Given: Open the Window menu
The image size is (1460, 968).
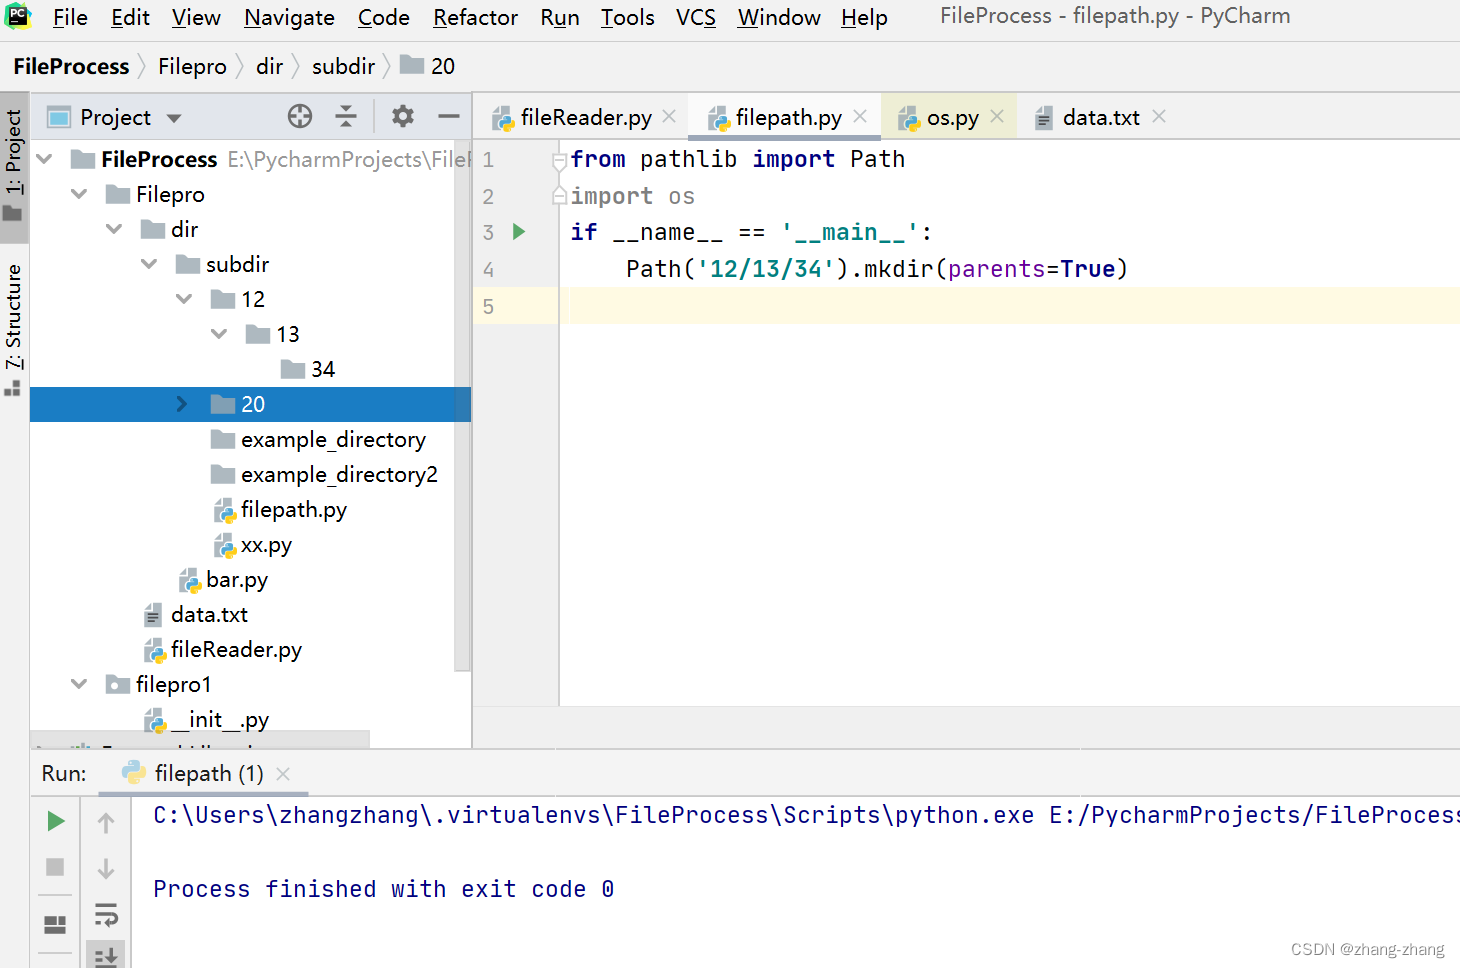Looking at the screenshot, I should click(x=779, y=17).
